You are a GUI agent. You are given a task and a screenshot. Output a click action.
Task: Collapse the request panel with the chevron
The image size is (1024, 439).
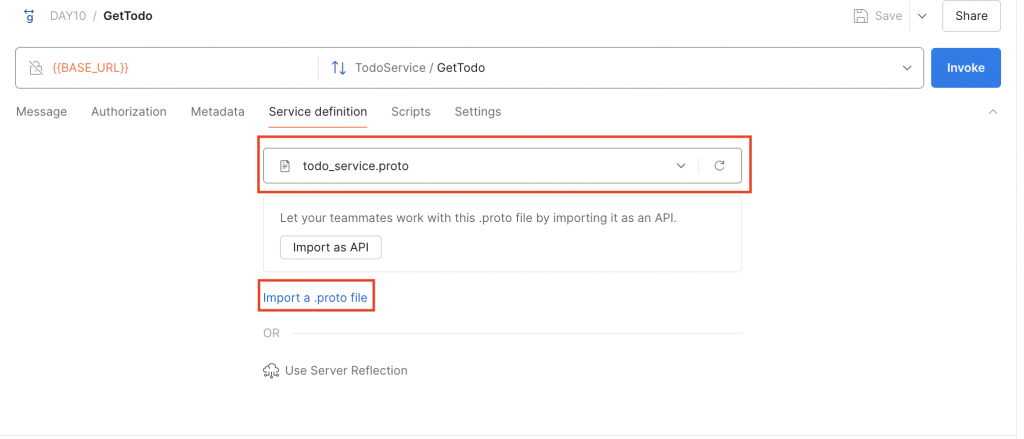[993, 112]
